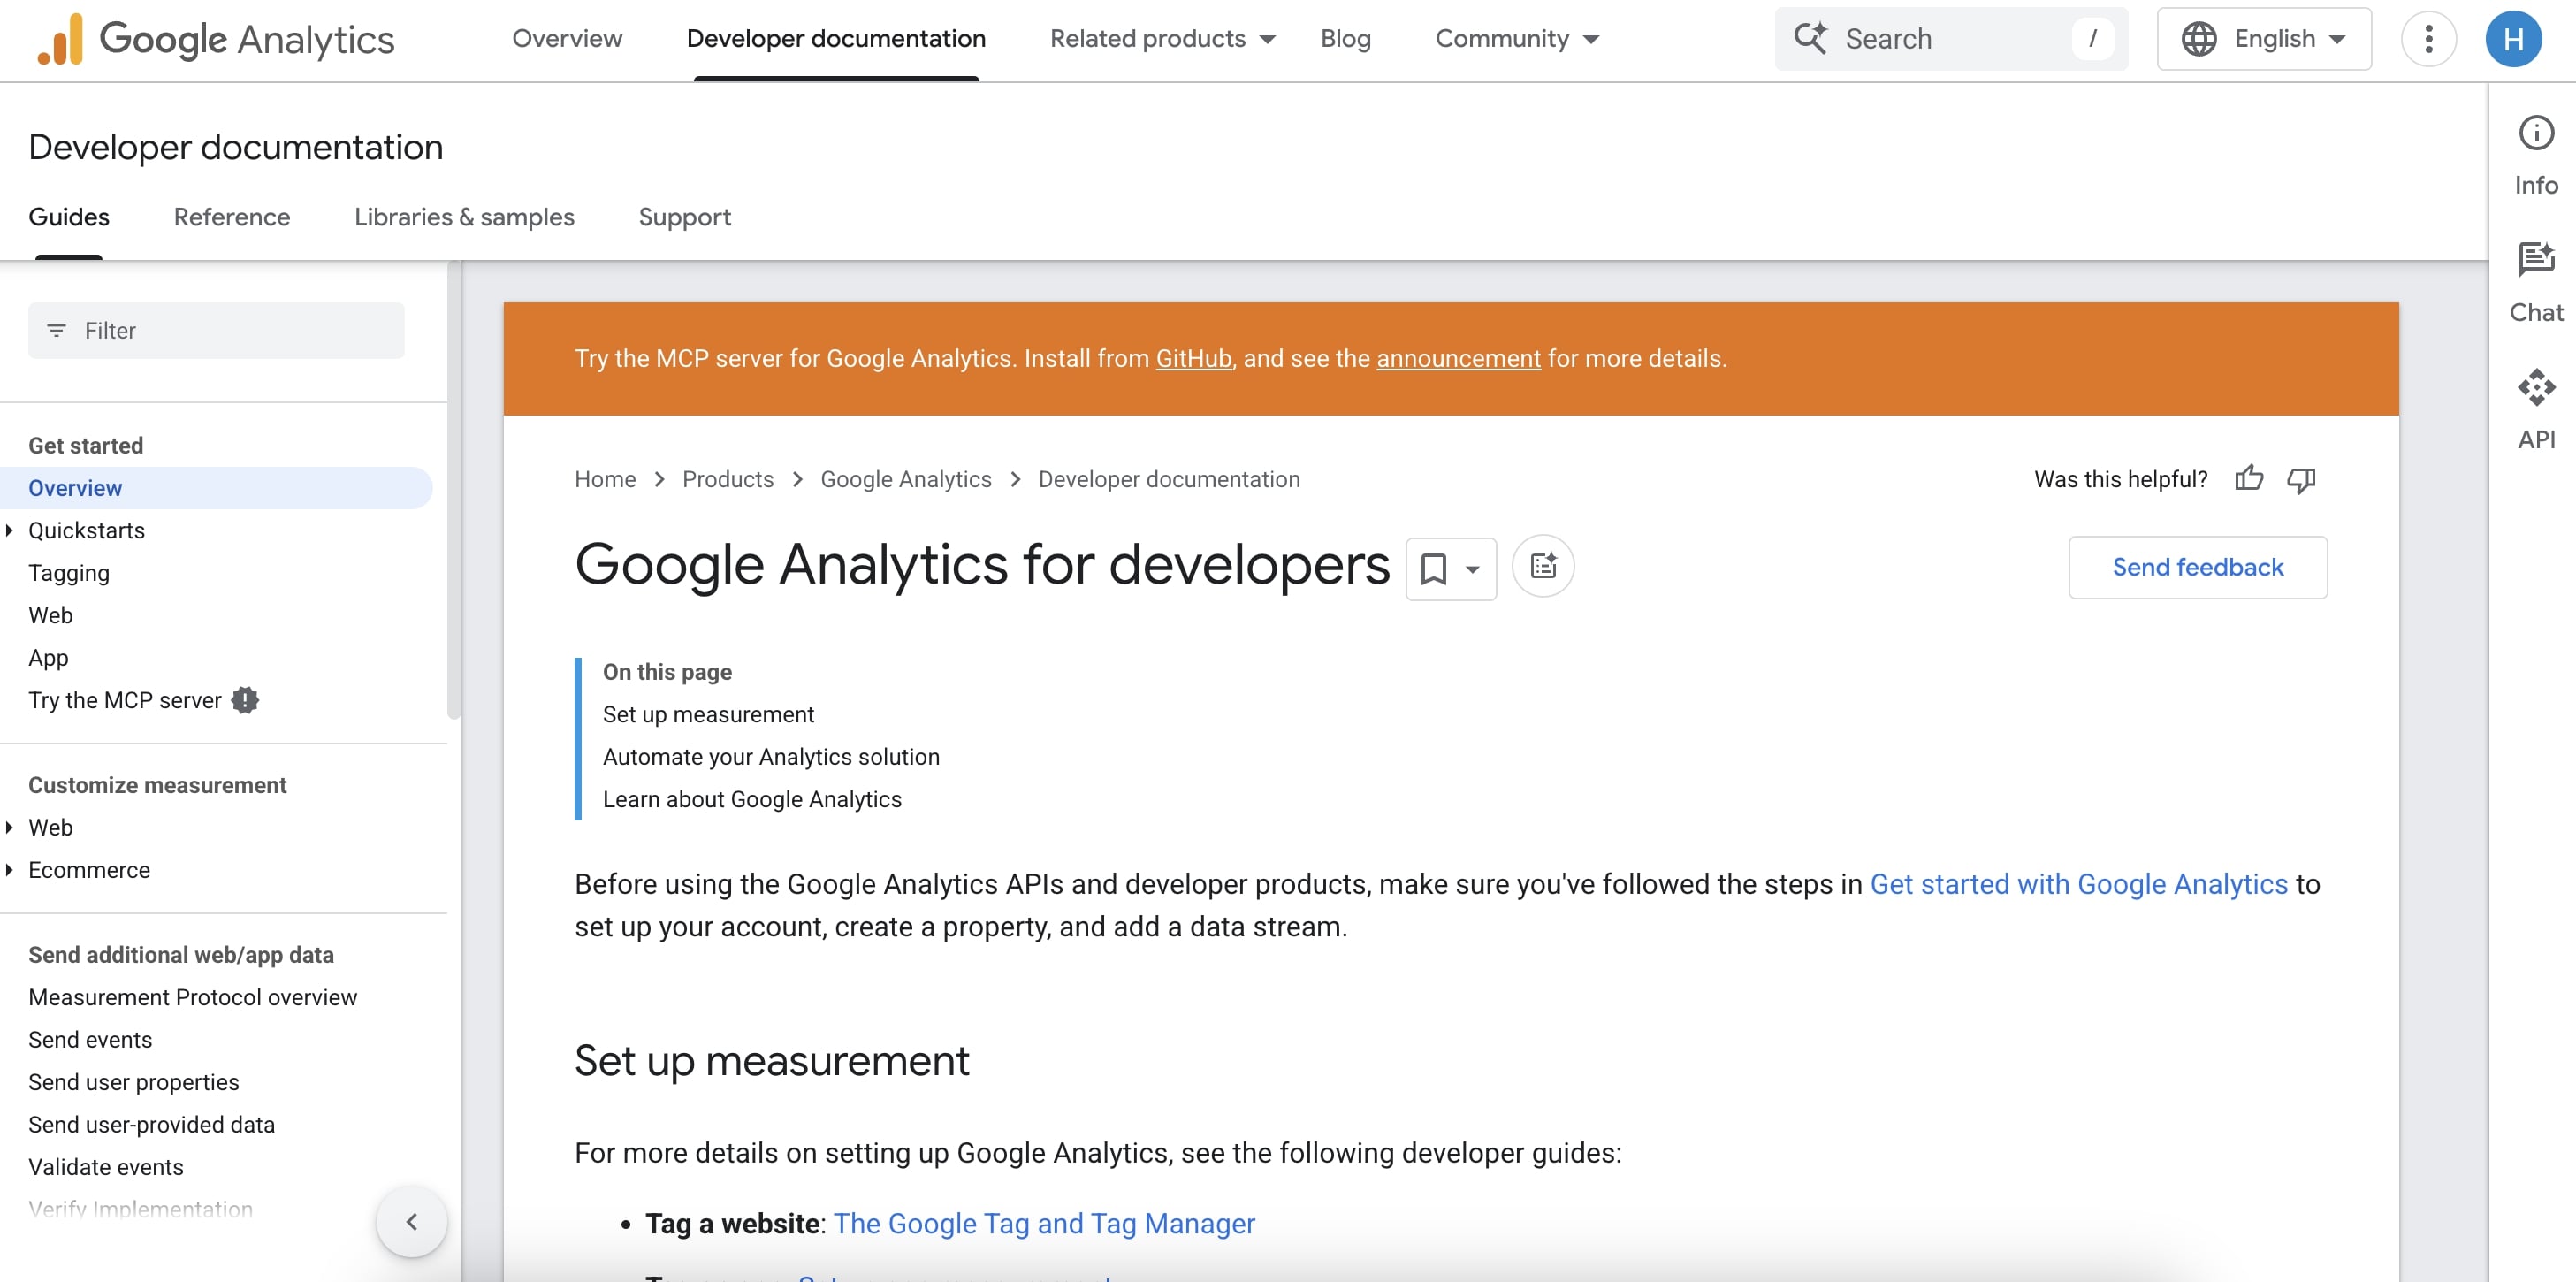2576x1282 pixels.
Task: Click the filter lines icon
Action: coord(57,330)
